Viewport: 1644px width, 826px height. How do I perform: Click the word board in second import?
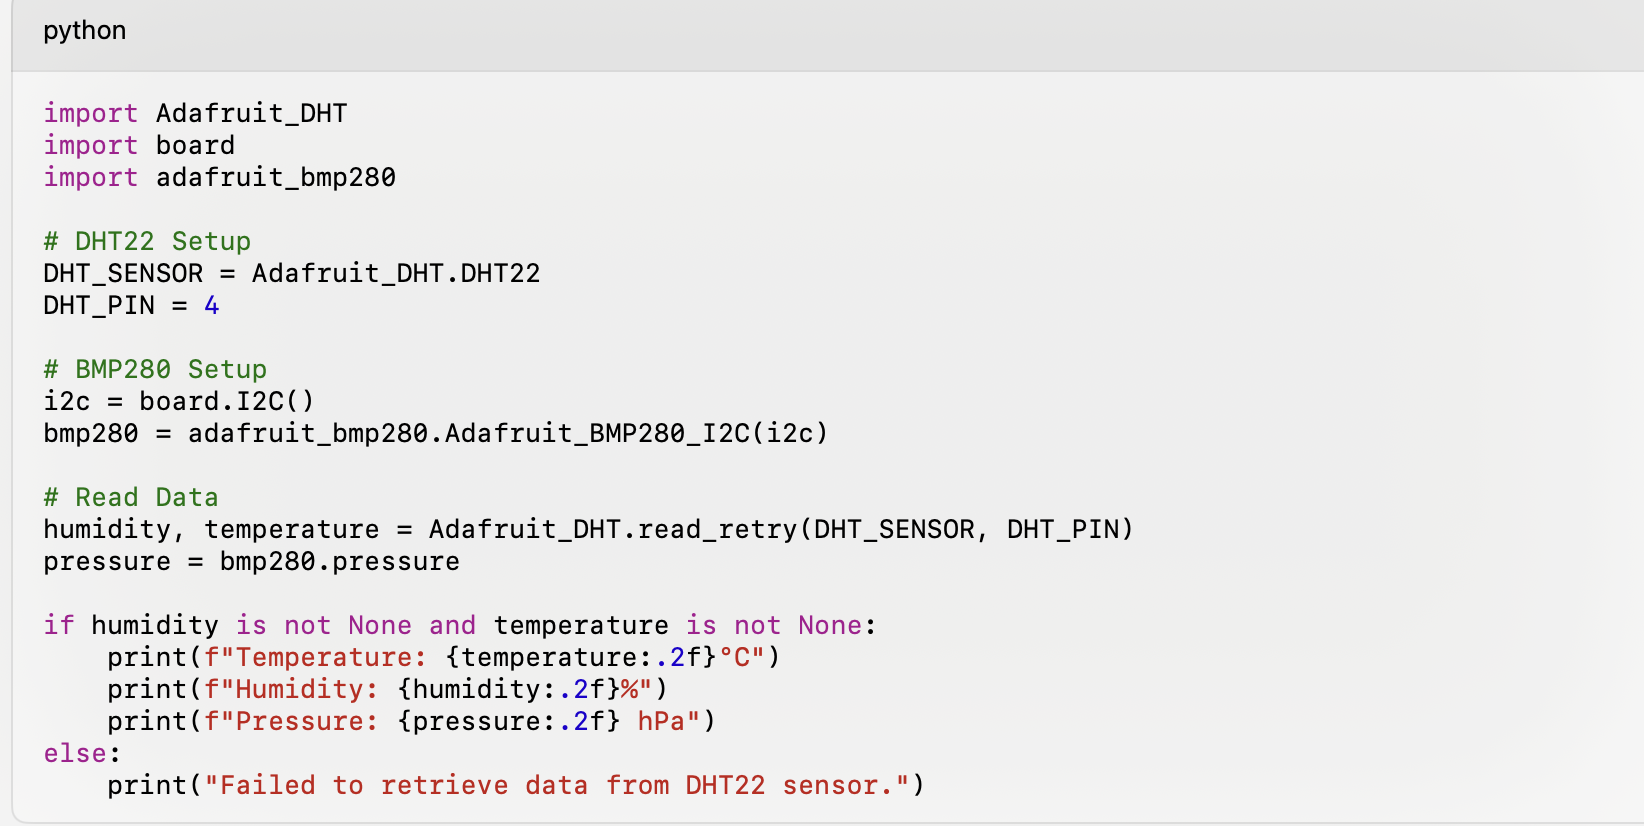pos(195,145)
